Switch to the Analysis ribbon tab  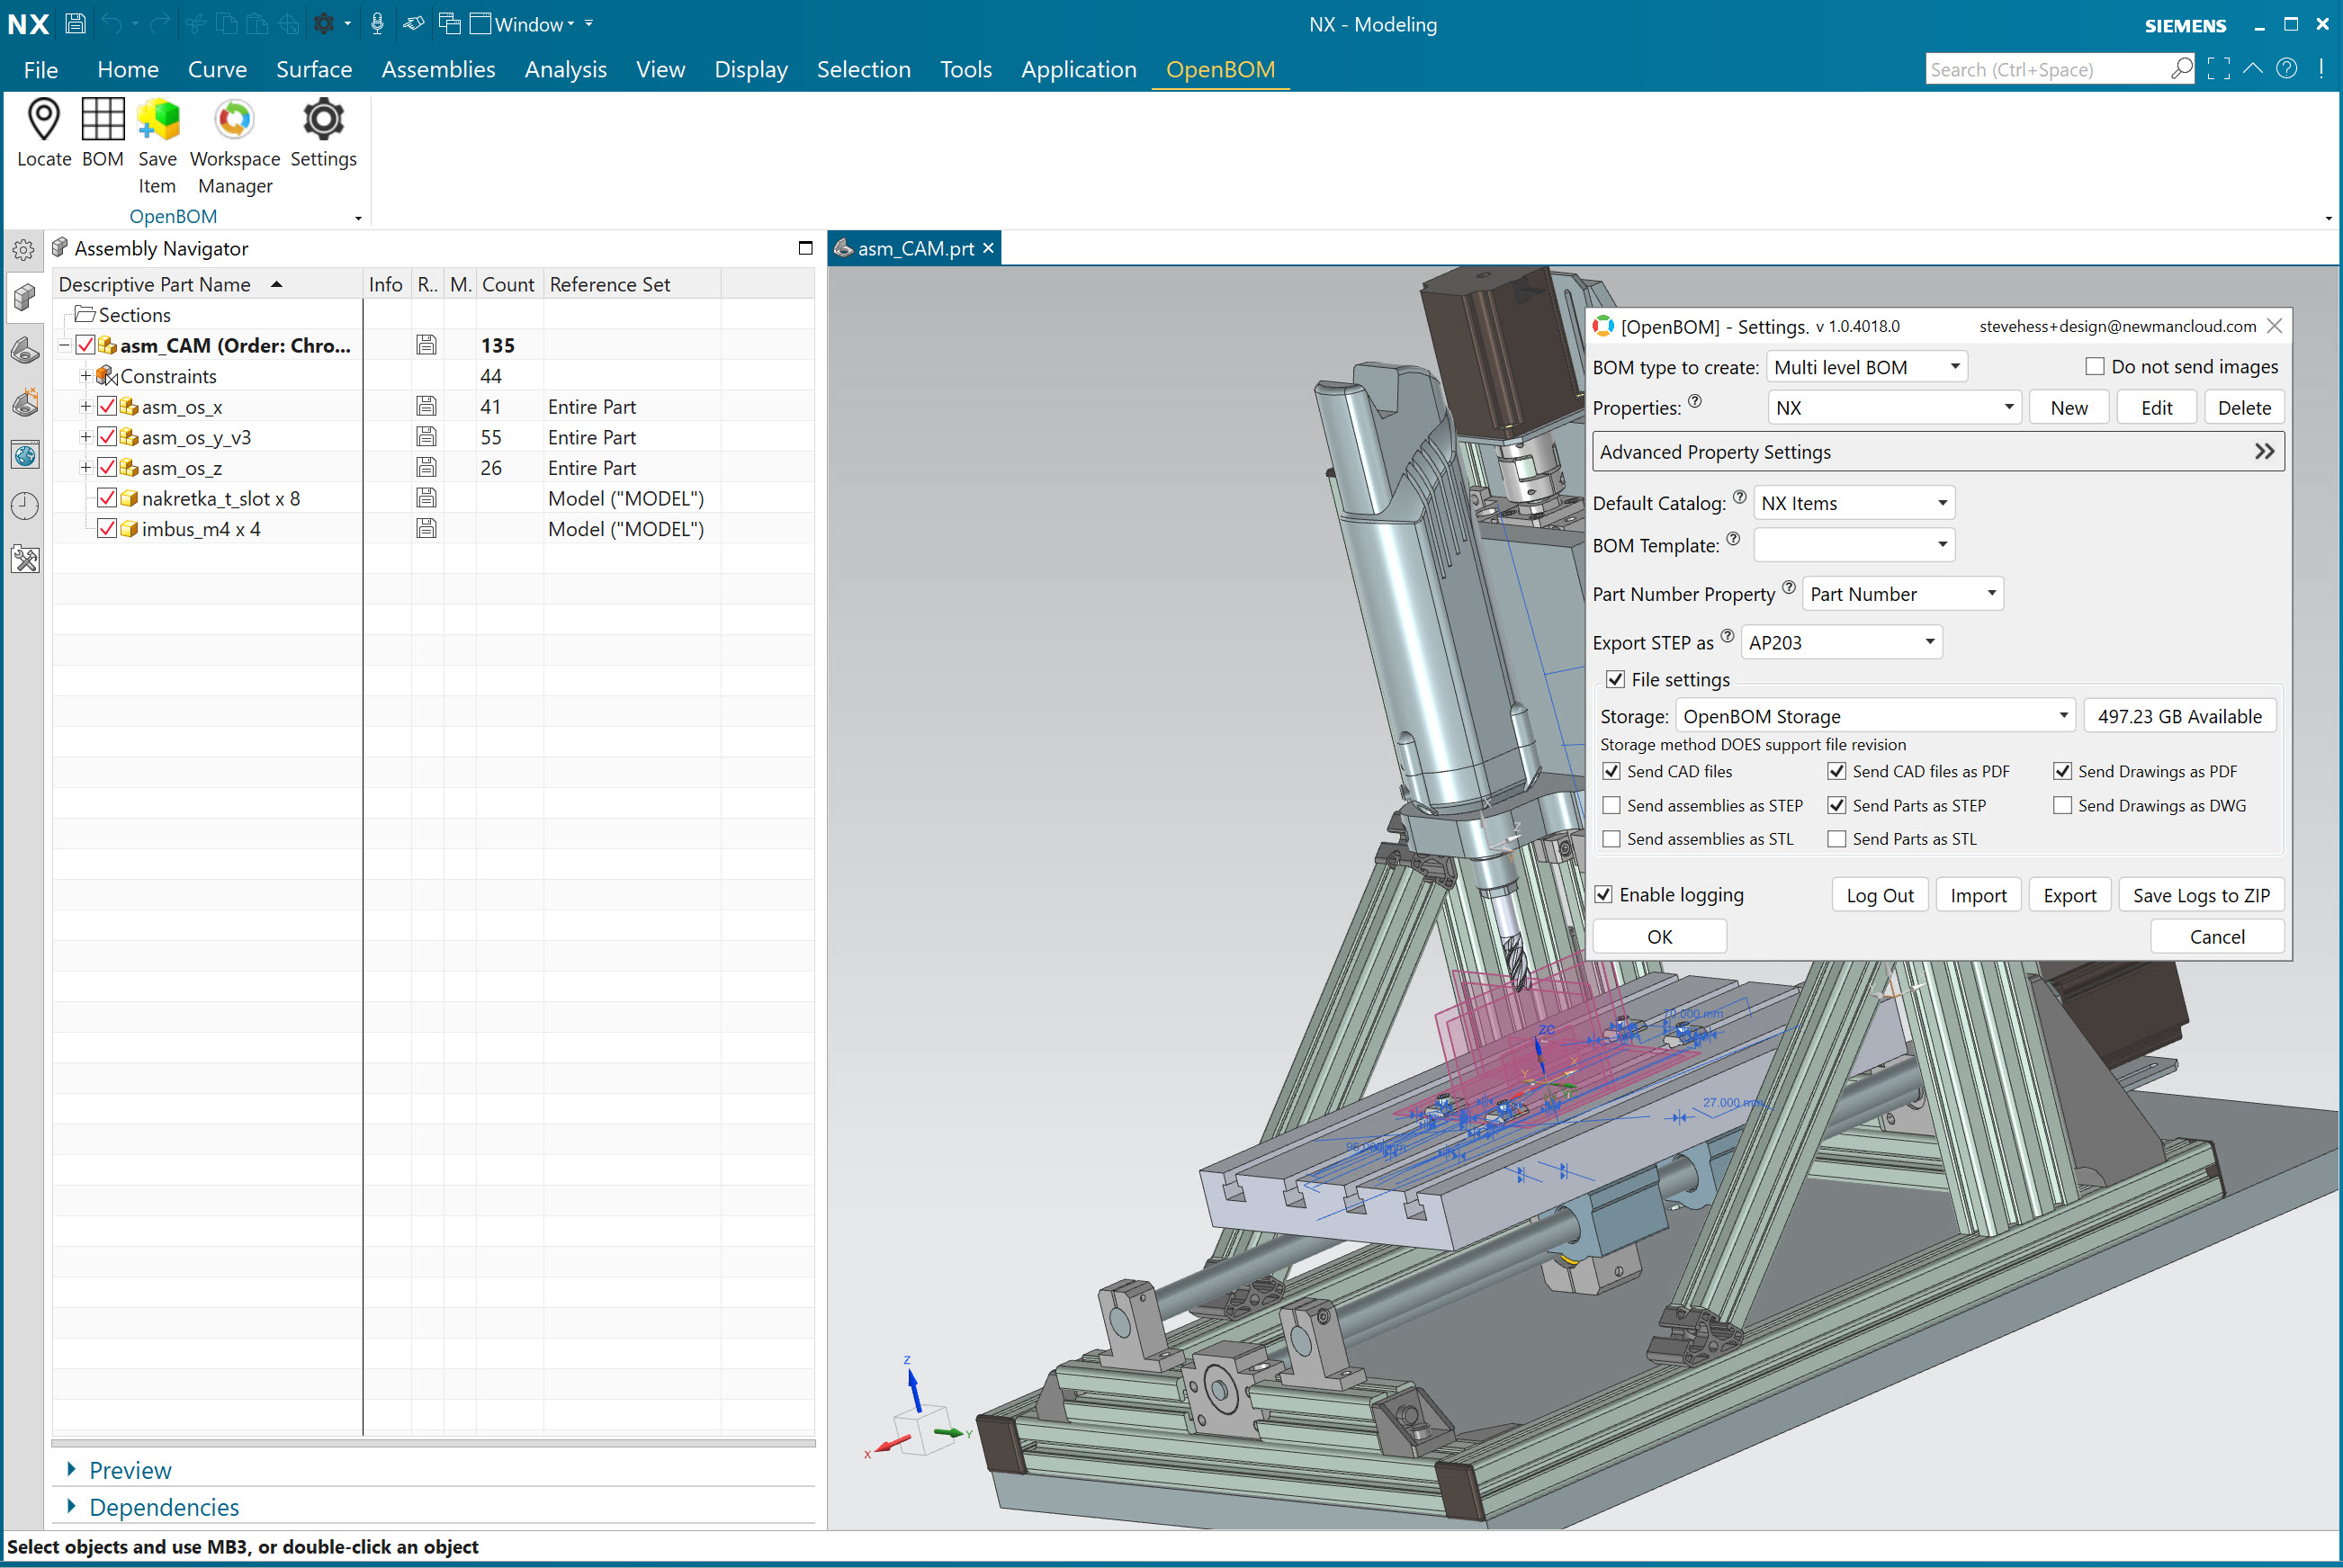566,69
